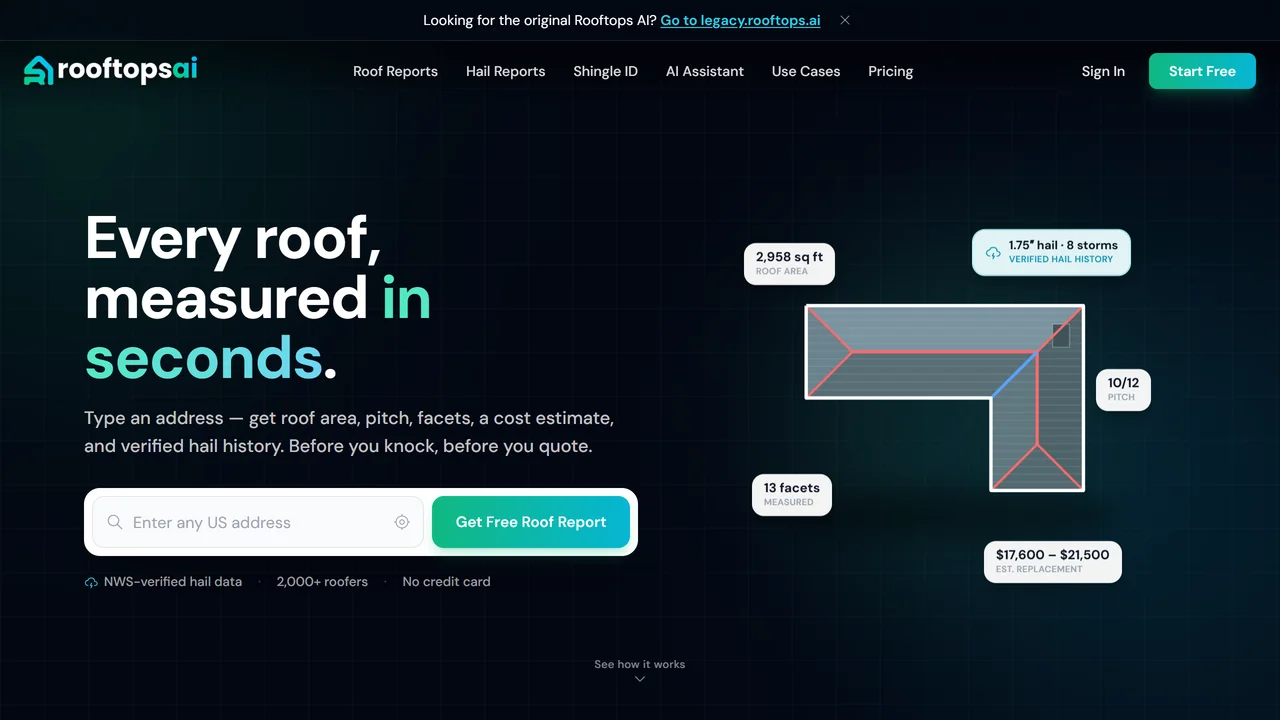Click the Rooftops AI house logo icon
The image size is (1280, 720).
pyautogui.click(x=38, y=70)
